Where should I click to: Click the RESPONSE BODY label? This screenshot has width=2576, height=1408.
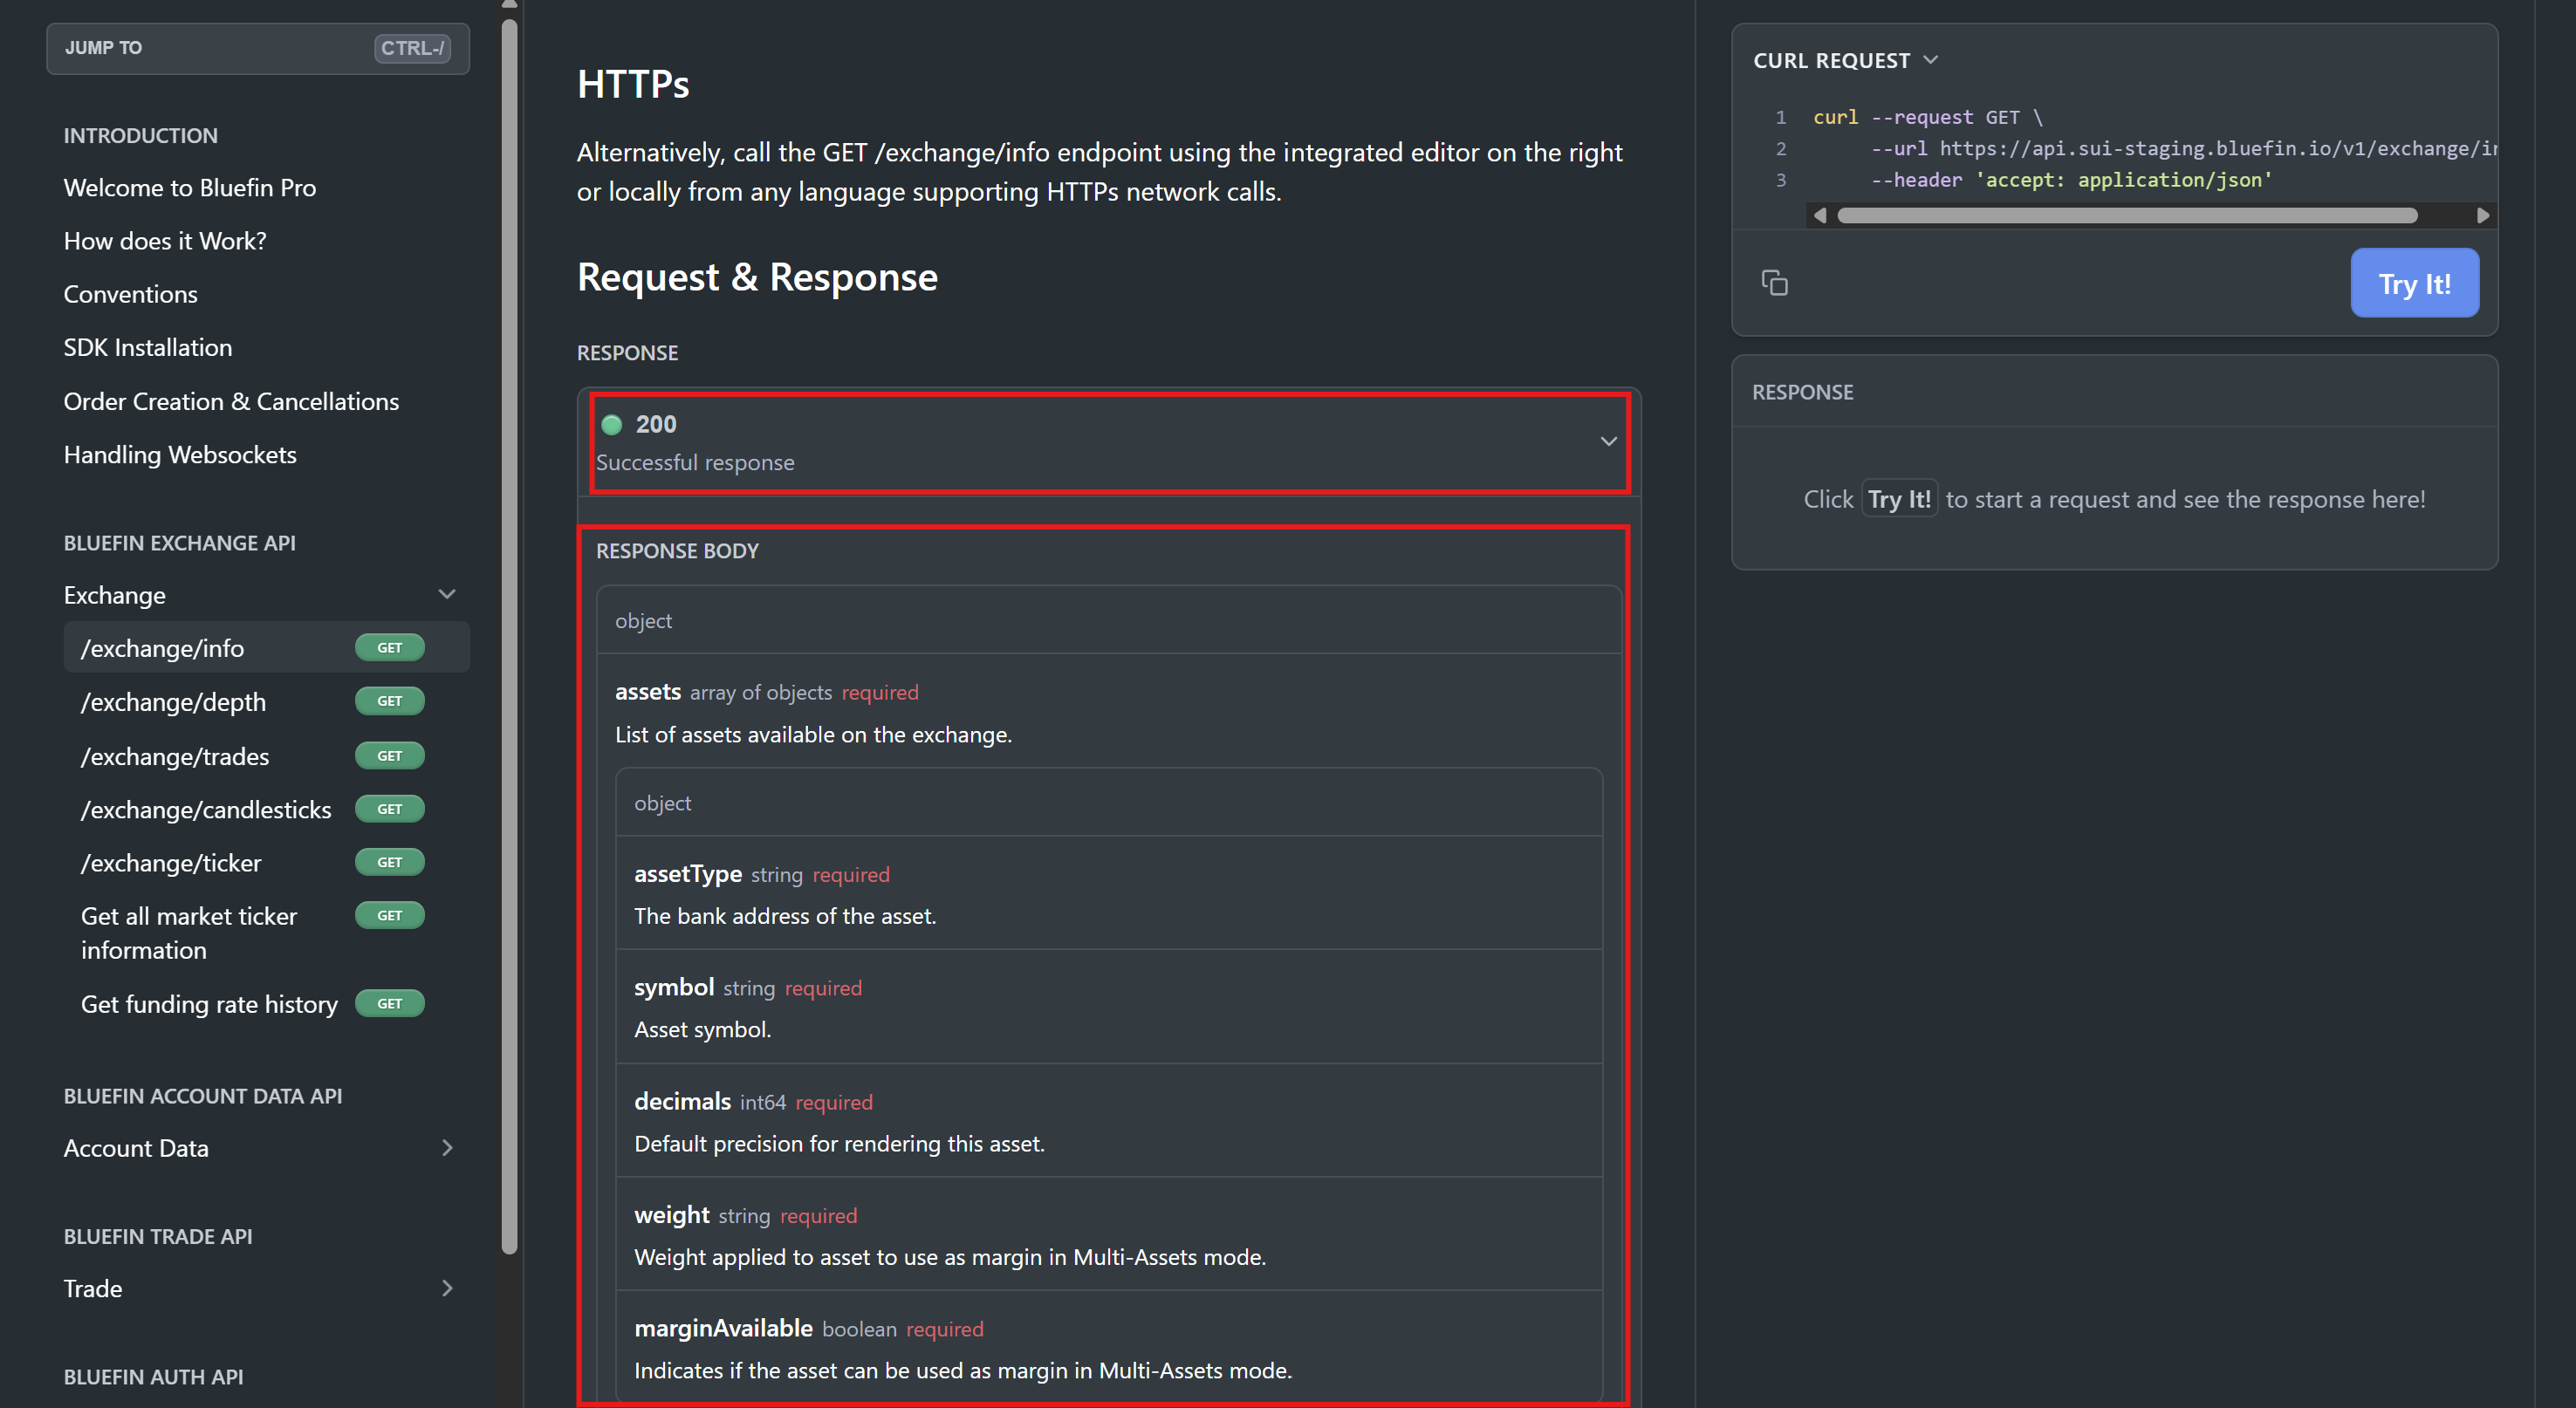[x=677, y=551]
